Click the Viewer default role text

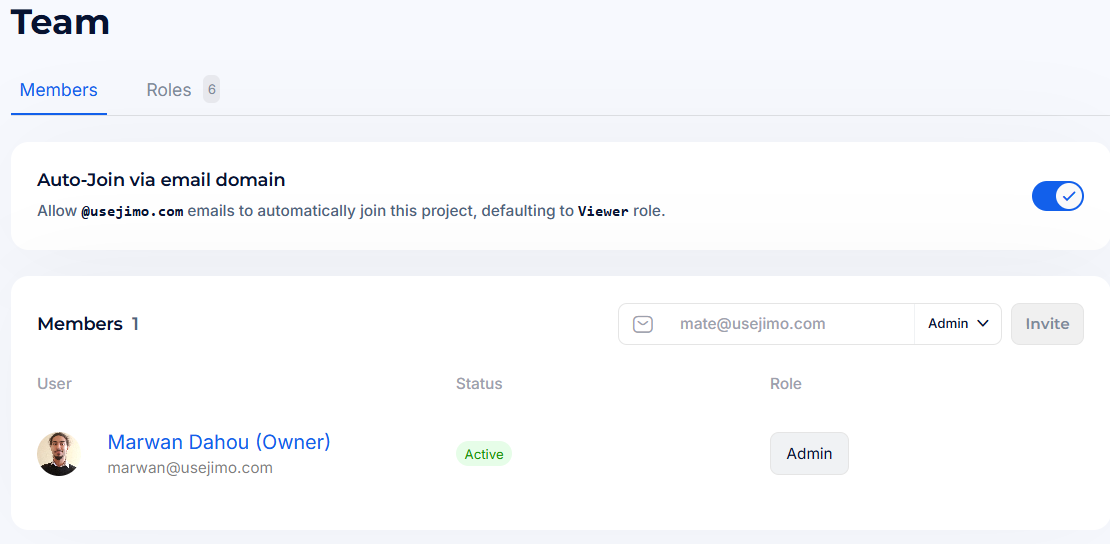tap(603, 212)
